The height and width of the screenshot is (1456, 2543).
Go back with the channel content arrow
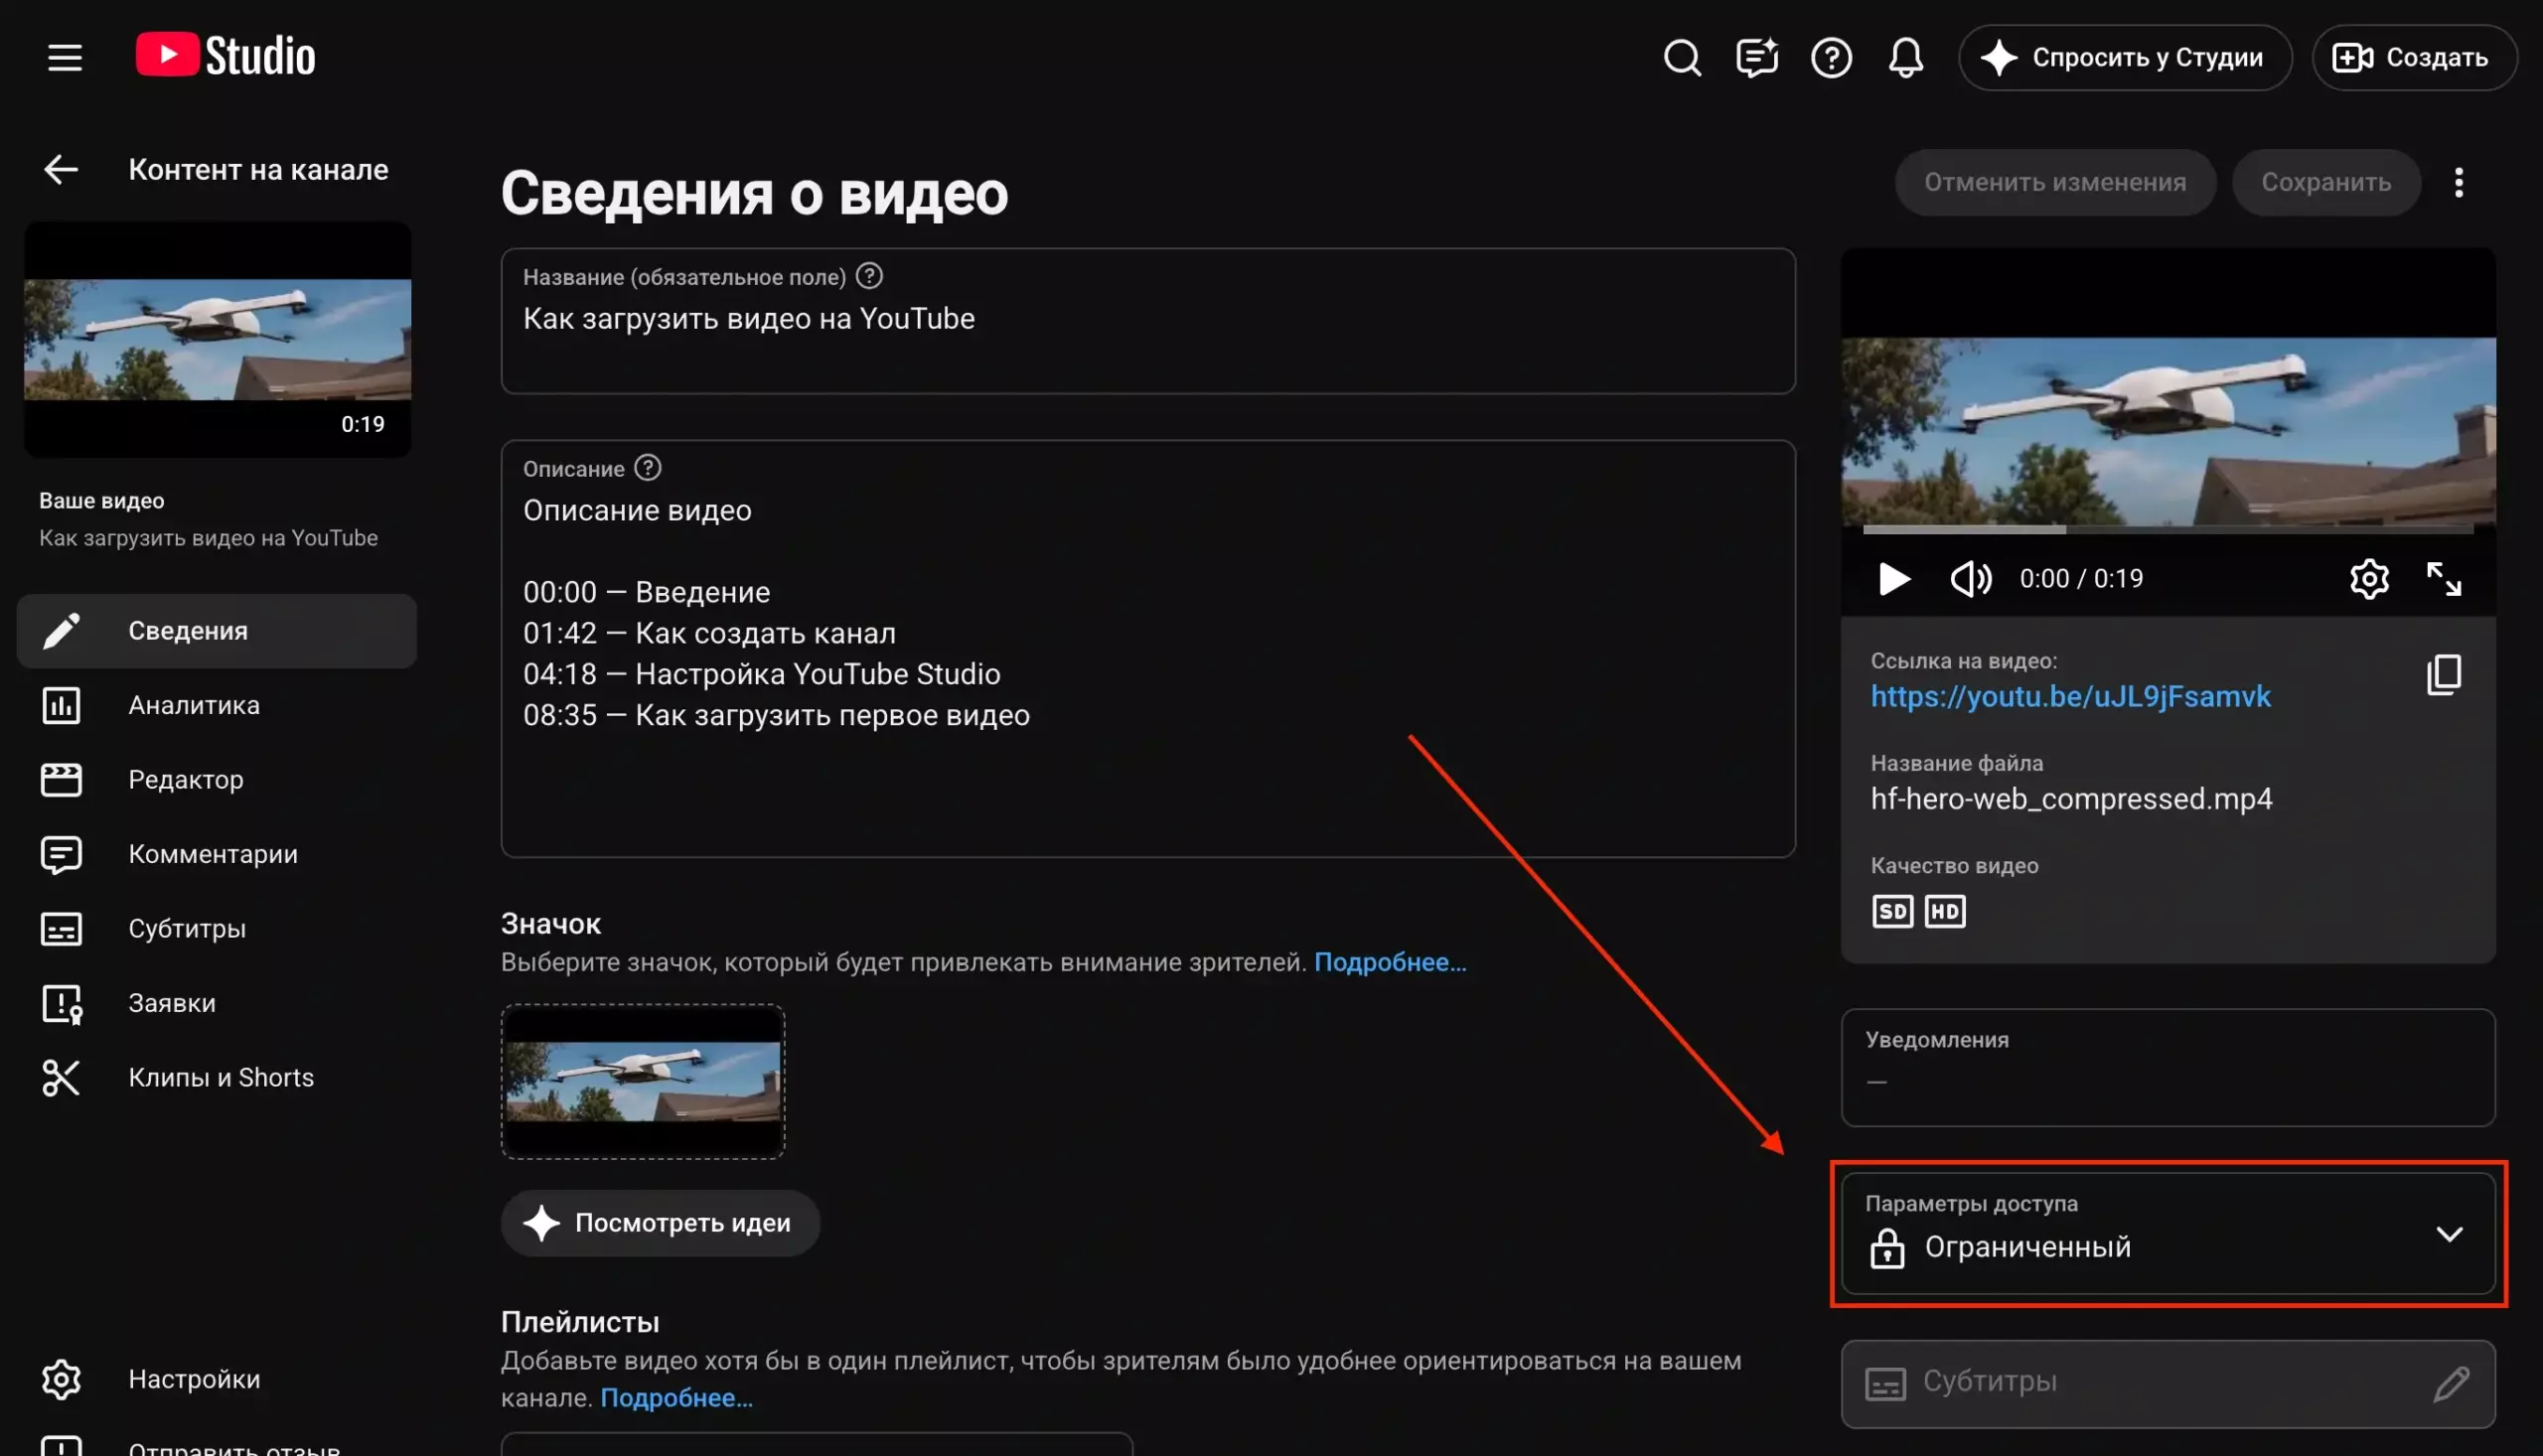pos(61,170)
